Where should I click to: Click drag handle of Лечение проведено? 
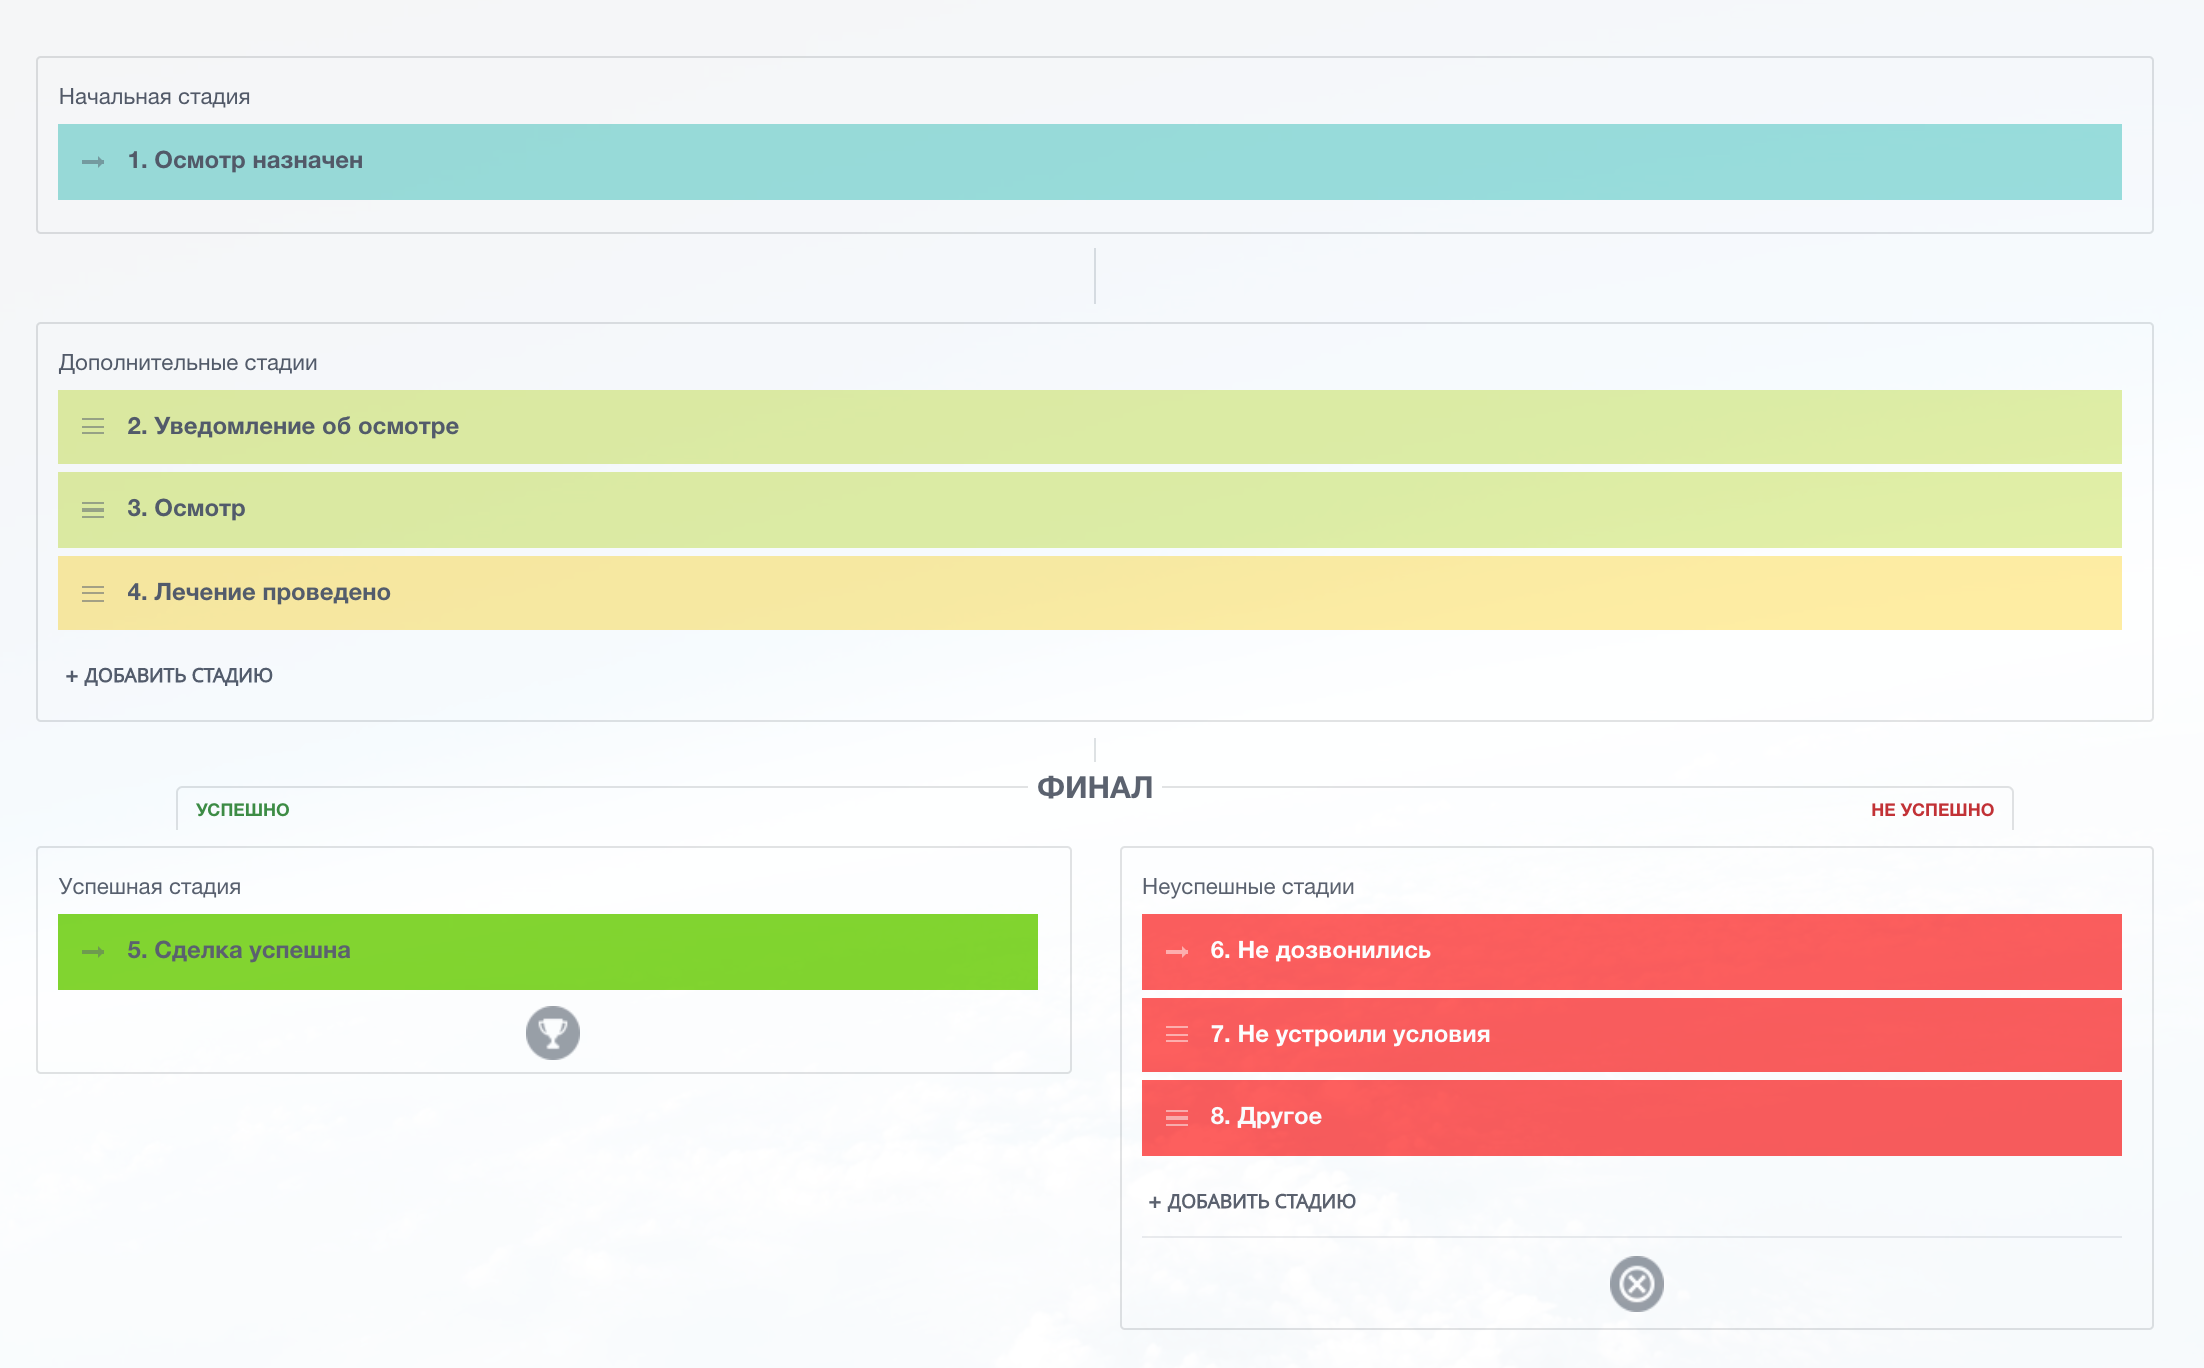point(93,594)
